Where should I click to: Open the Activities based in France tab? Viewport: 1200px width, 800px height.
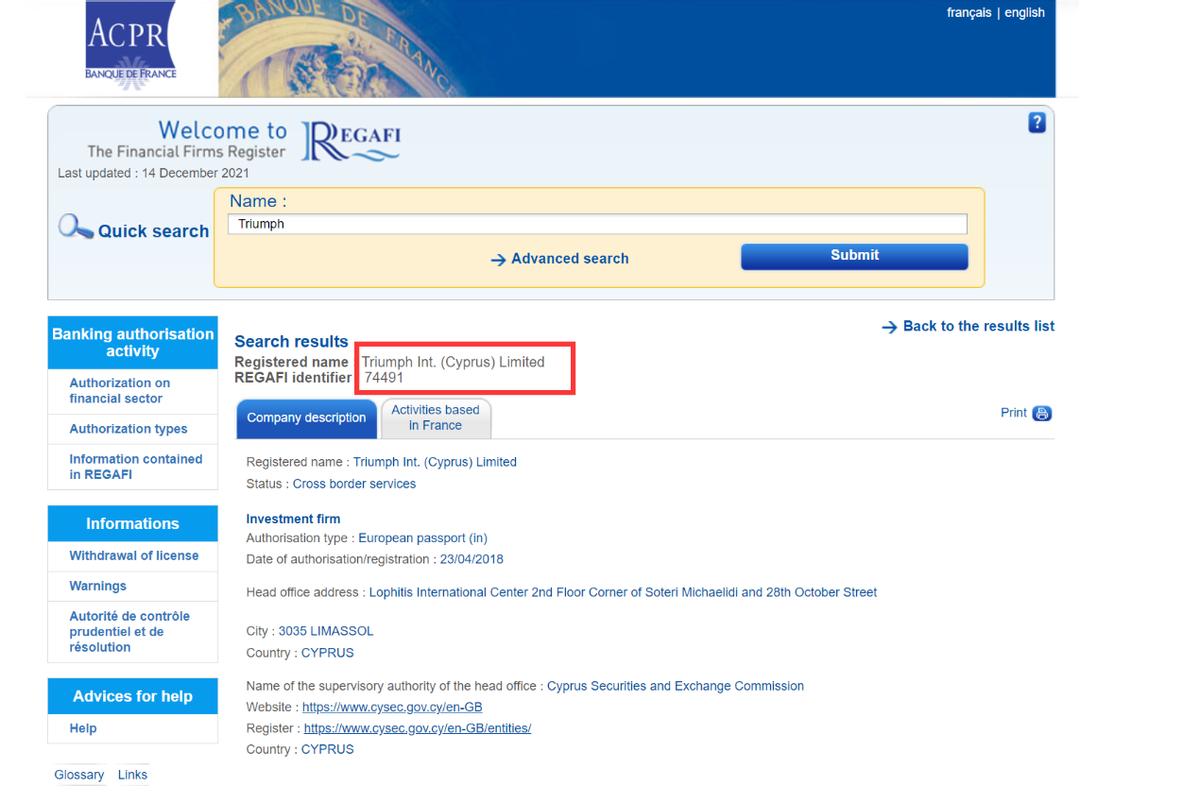click(435, 418)
